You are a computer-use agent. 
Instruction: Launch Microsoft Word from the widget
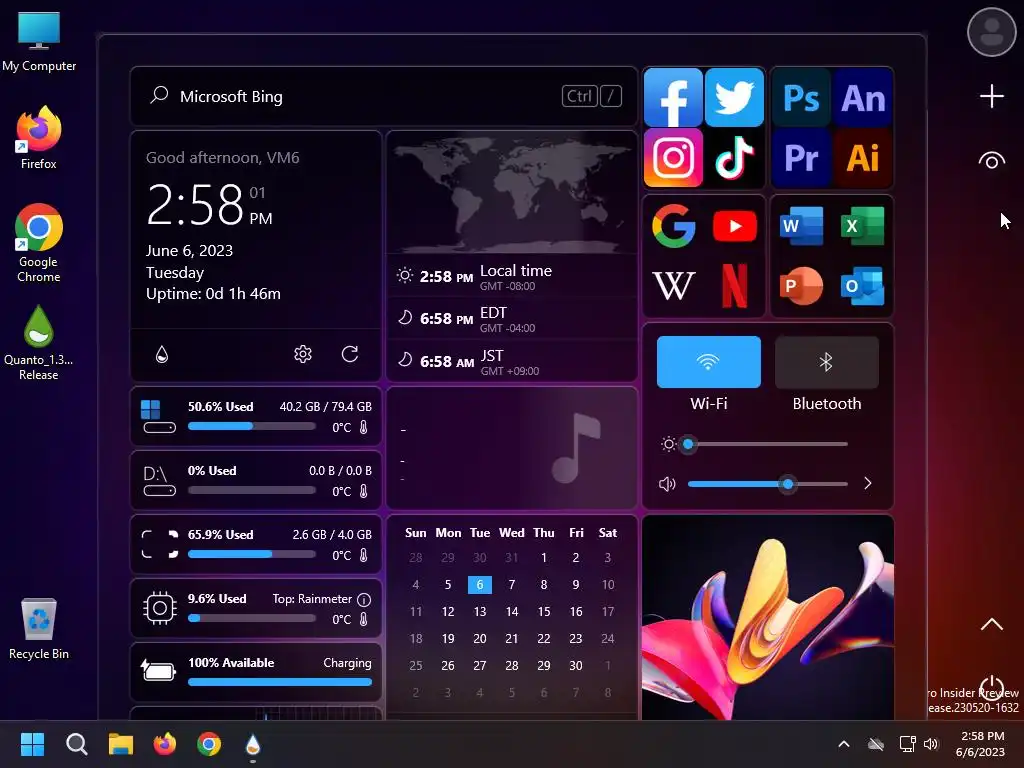[801, 226]
